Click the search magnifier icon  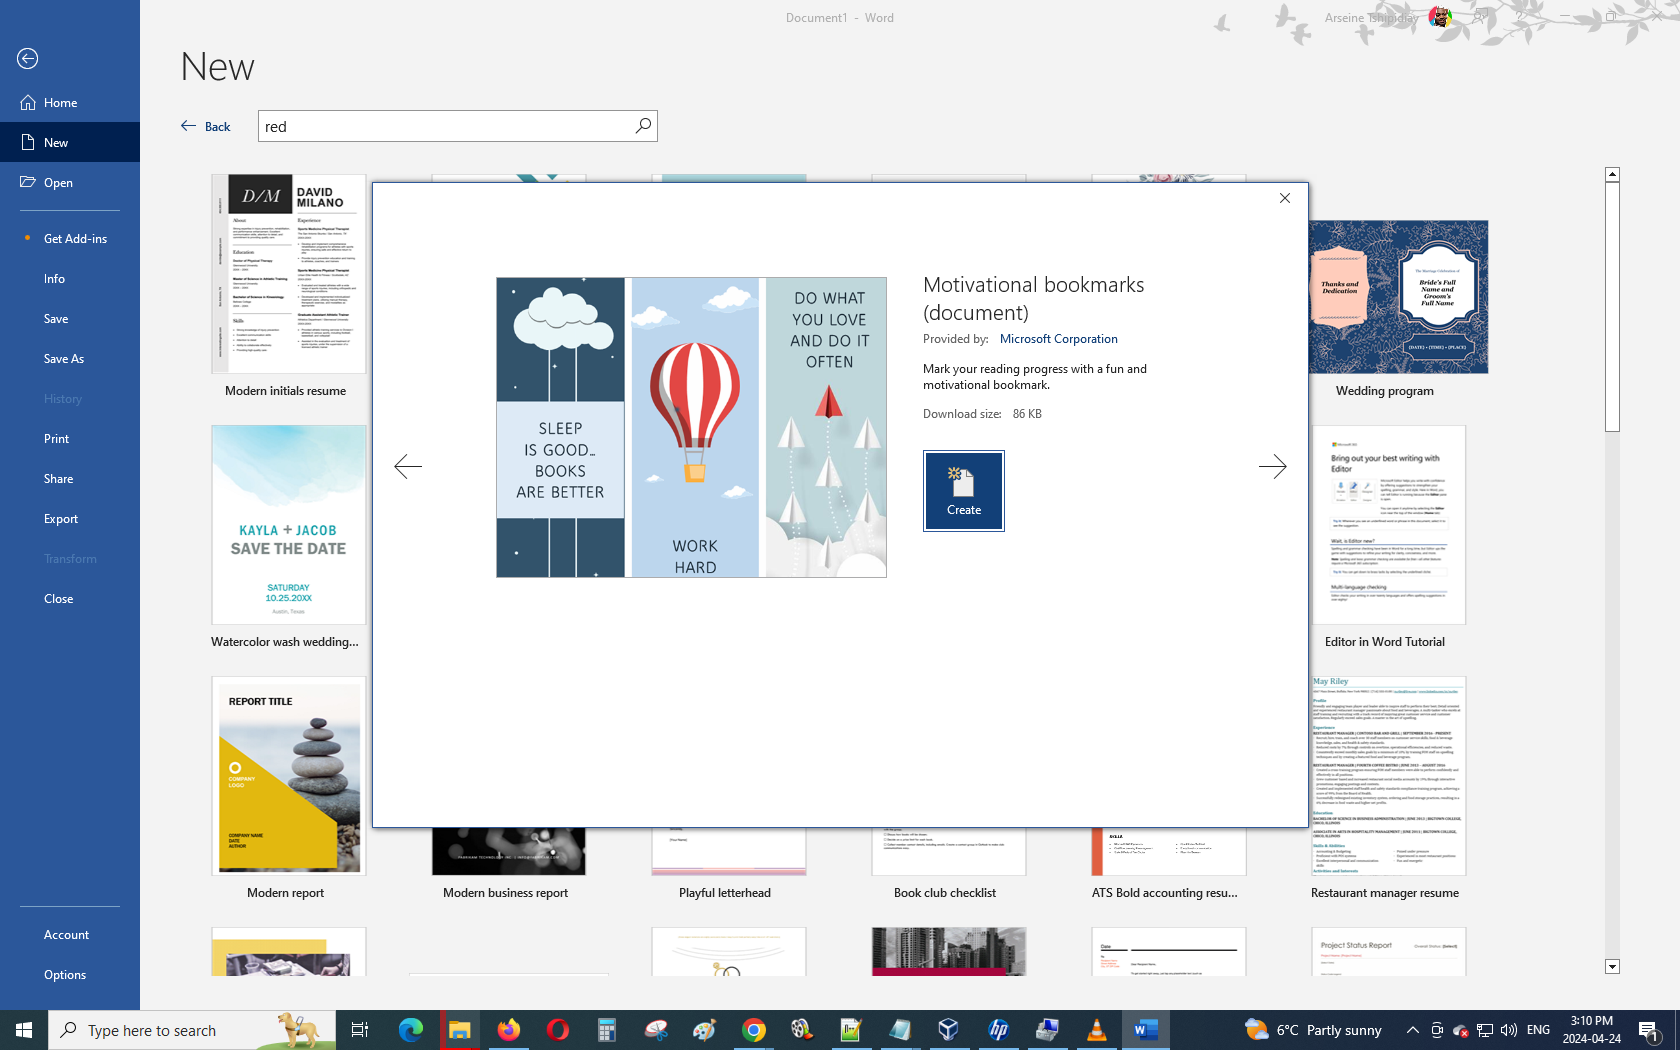point(643,126)
